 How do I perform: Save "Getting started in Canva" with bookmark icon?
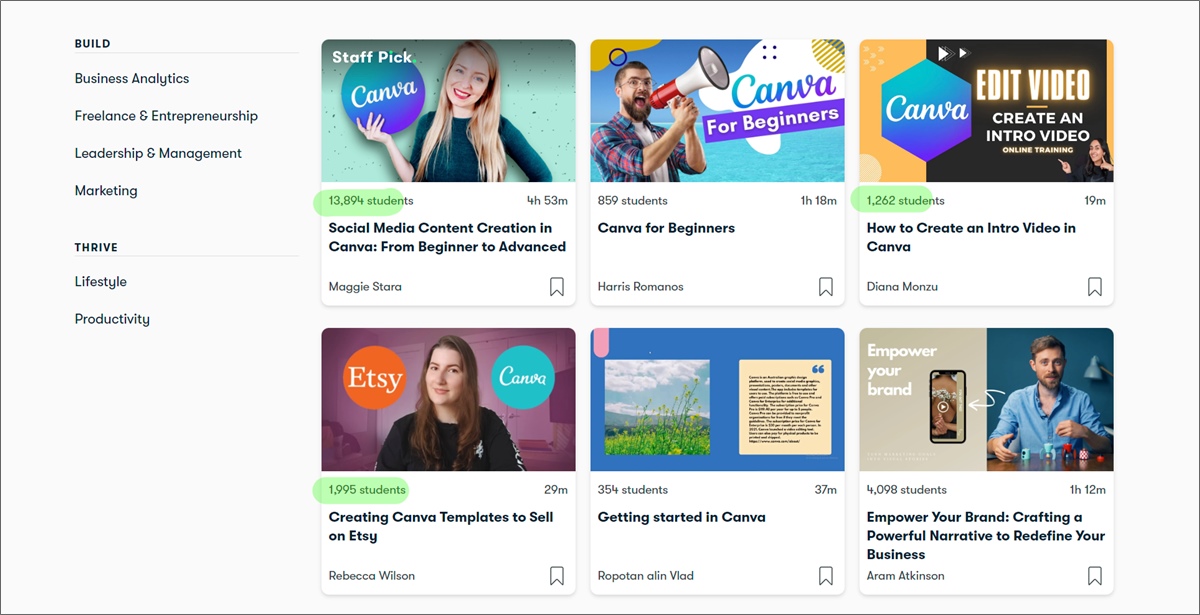click(x=825, y=575)
